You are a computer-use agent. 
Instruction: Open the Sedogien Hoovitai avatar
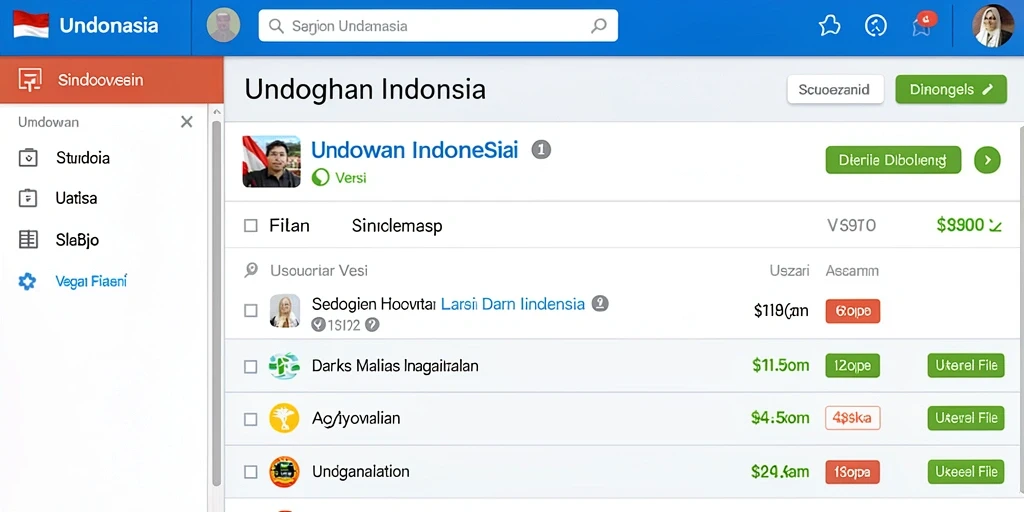pyautogui.click(x=285, y=311)
